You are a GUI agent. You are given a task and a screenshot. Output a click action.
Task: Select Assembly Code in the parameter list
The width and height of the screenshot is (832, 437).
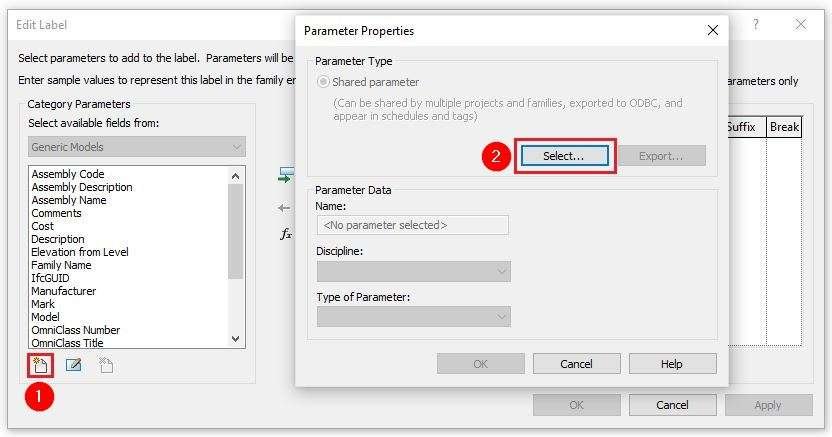(x=68, y=174)
